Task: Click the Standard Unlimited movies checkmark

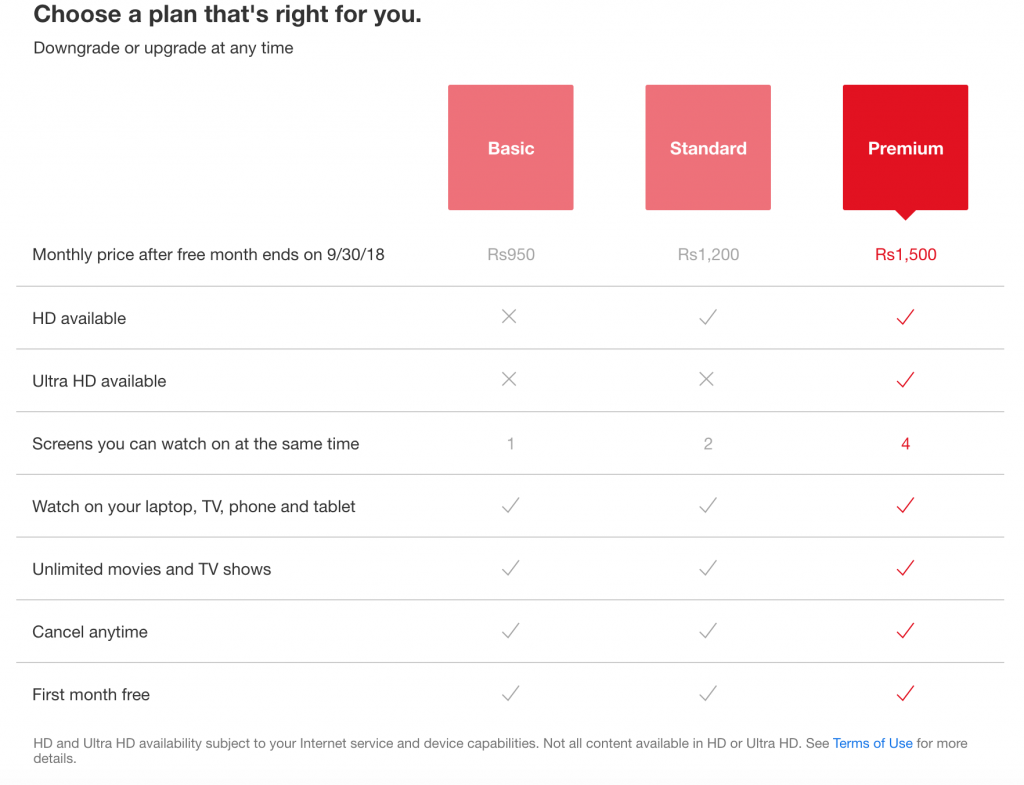Action: pyautogui.click(x=708, y=568)
